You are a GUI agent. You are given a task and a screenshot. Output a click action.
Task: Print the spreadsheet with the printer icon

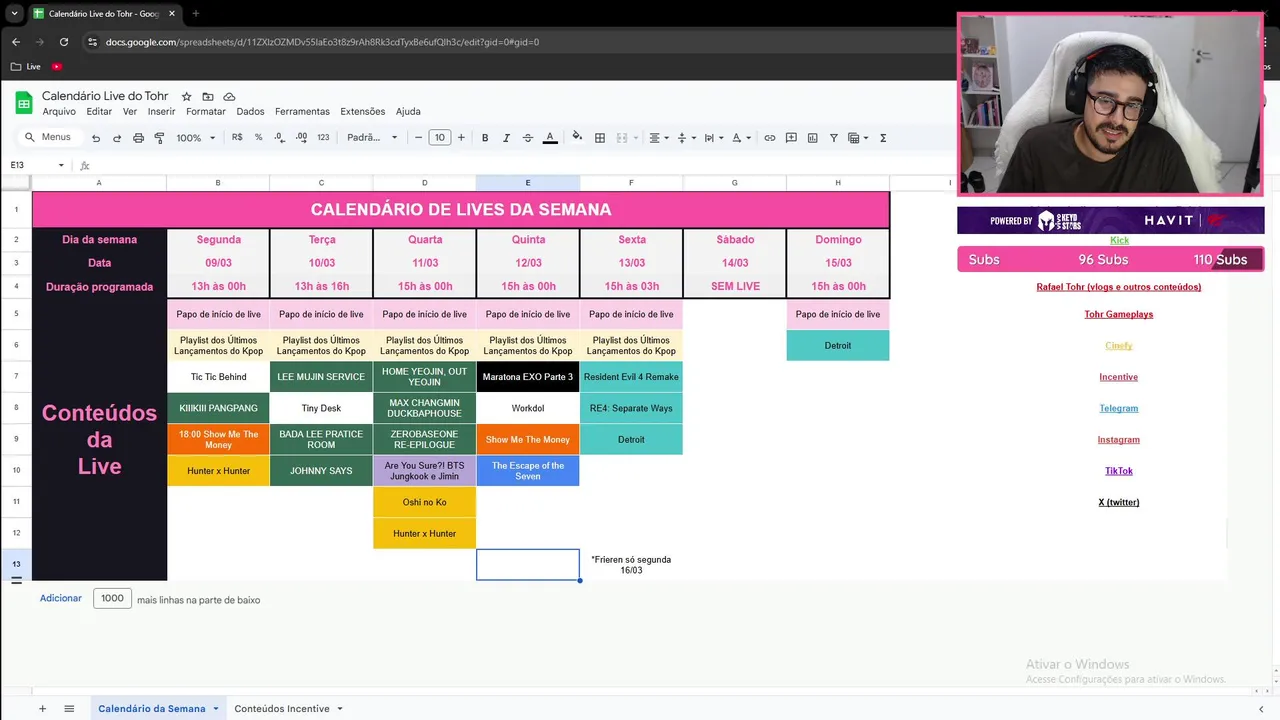coord(138,138)
